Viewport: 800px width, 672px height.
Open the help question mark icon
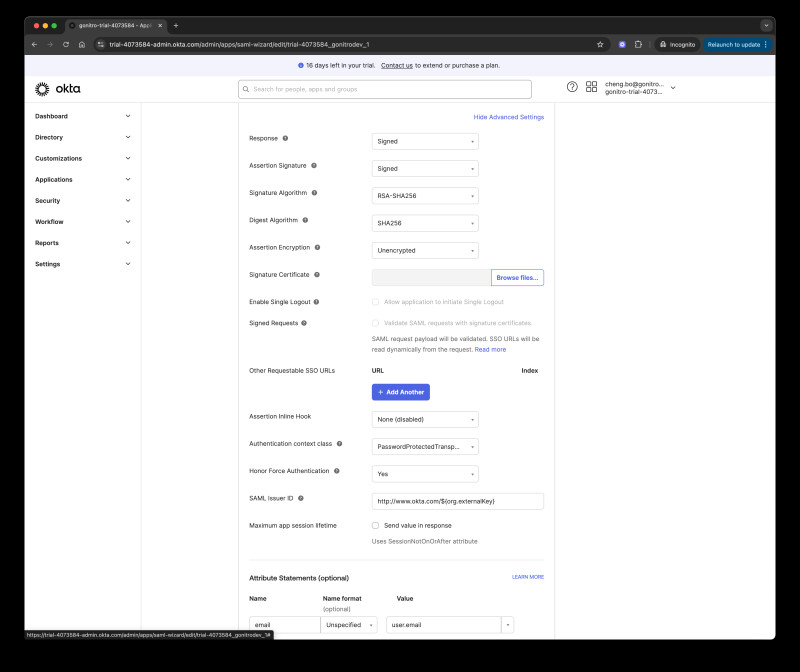pos(572,87)
